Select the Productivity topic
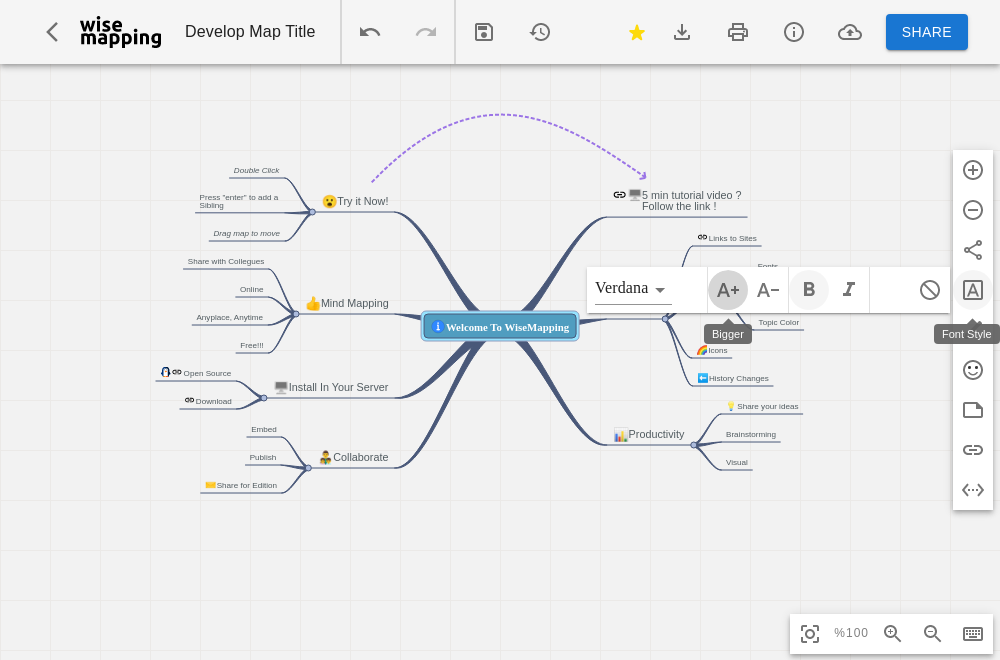This screenshot has width=1000, height=660. tap(649, 435)
